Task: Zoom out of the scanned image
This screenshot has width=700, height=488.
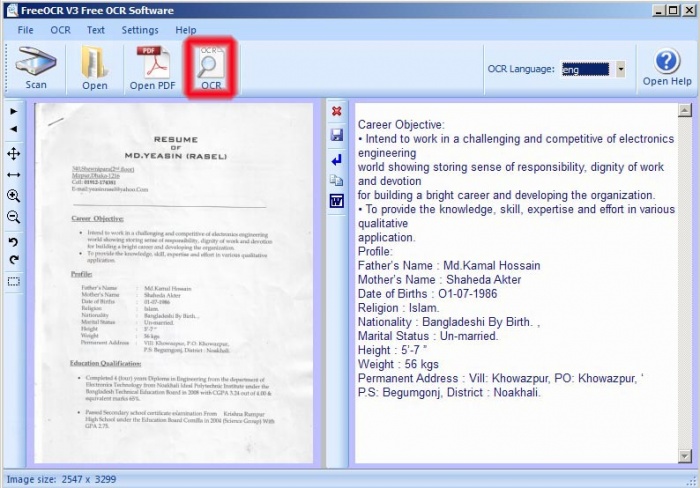Action: [14, 217]
